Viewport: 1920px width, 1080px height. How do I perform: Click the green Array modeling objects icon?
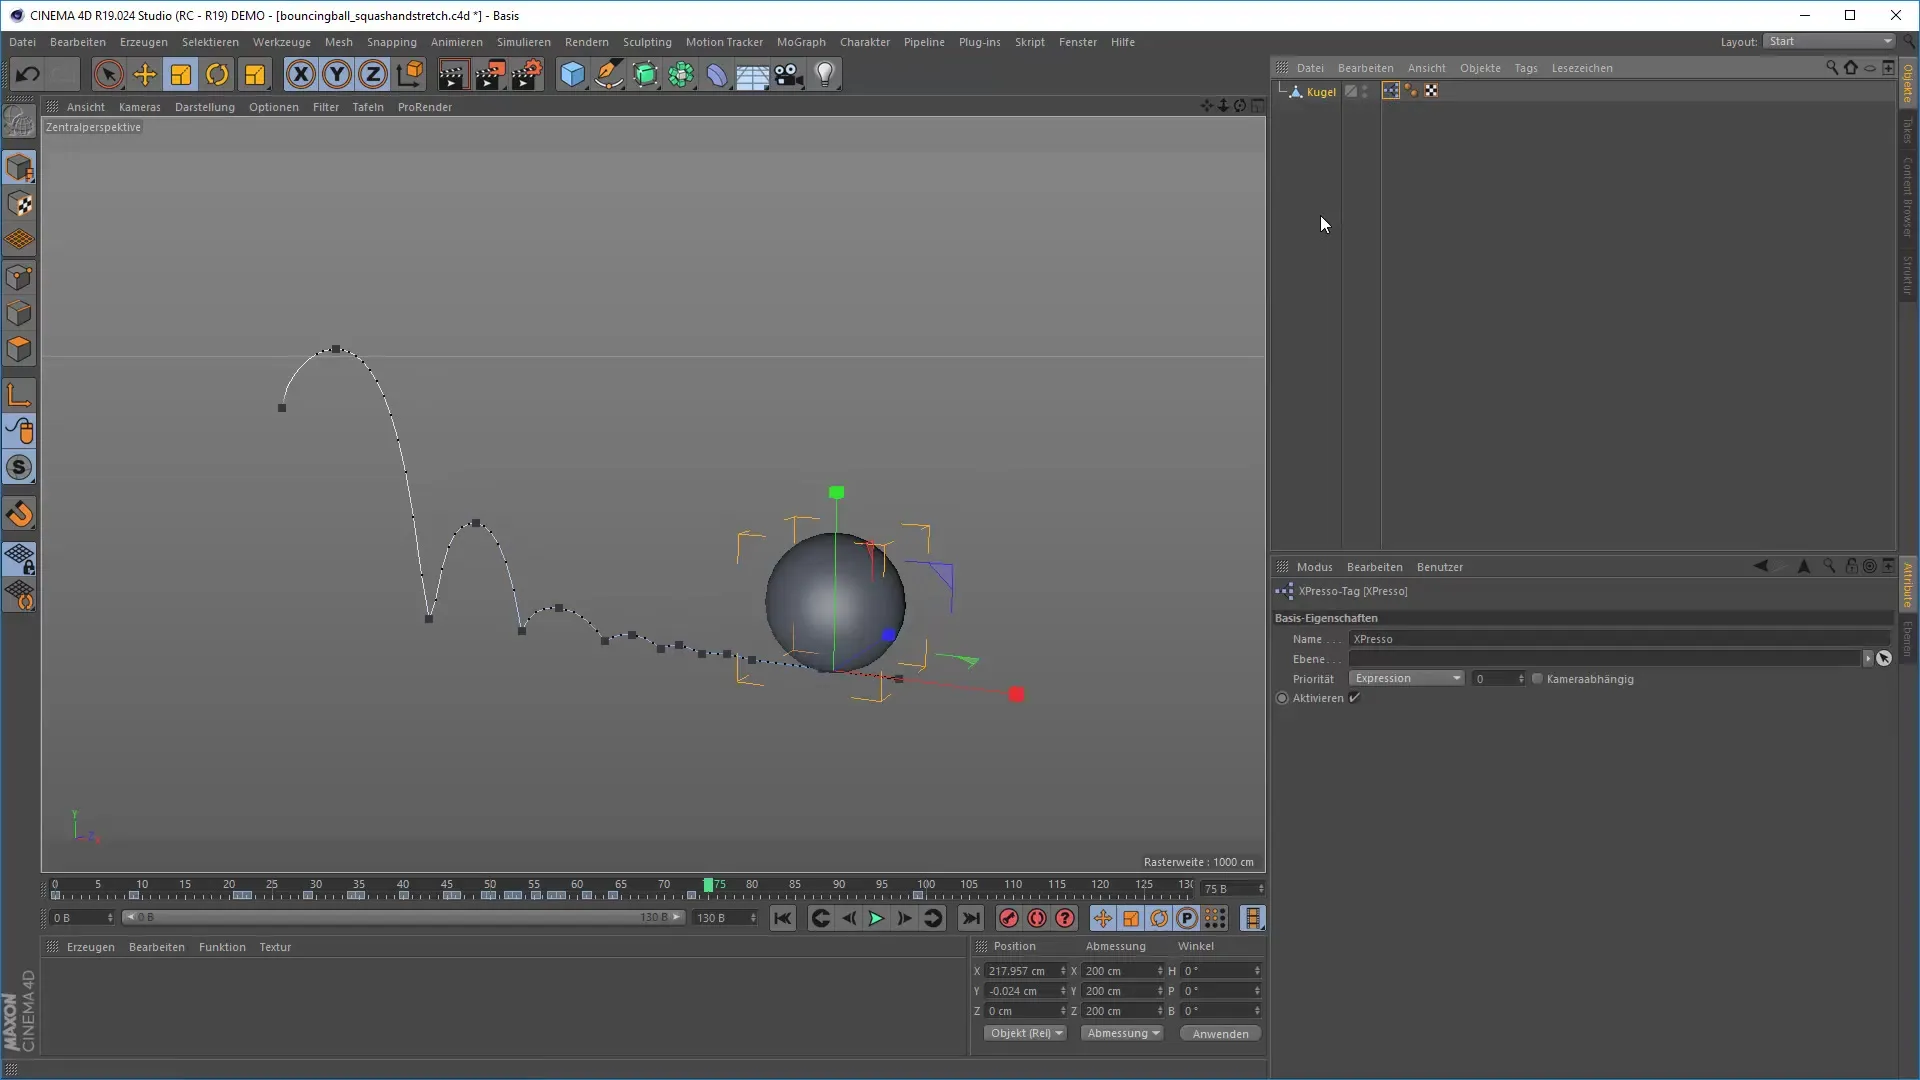click(681, 74)
